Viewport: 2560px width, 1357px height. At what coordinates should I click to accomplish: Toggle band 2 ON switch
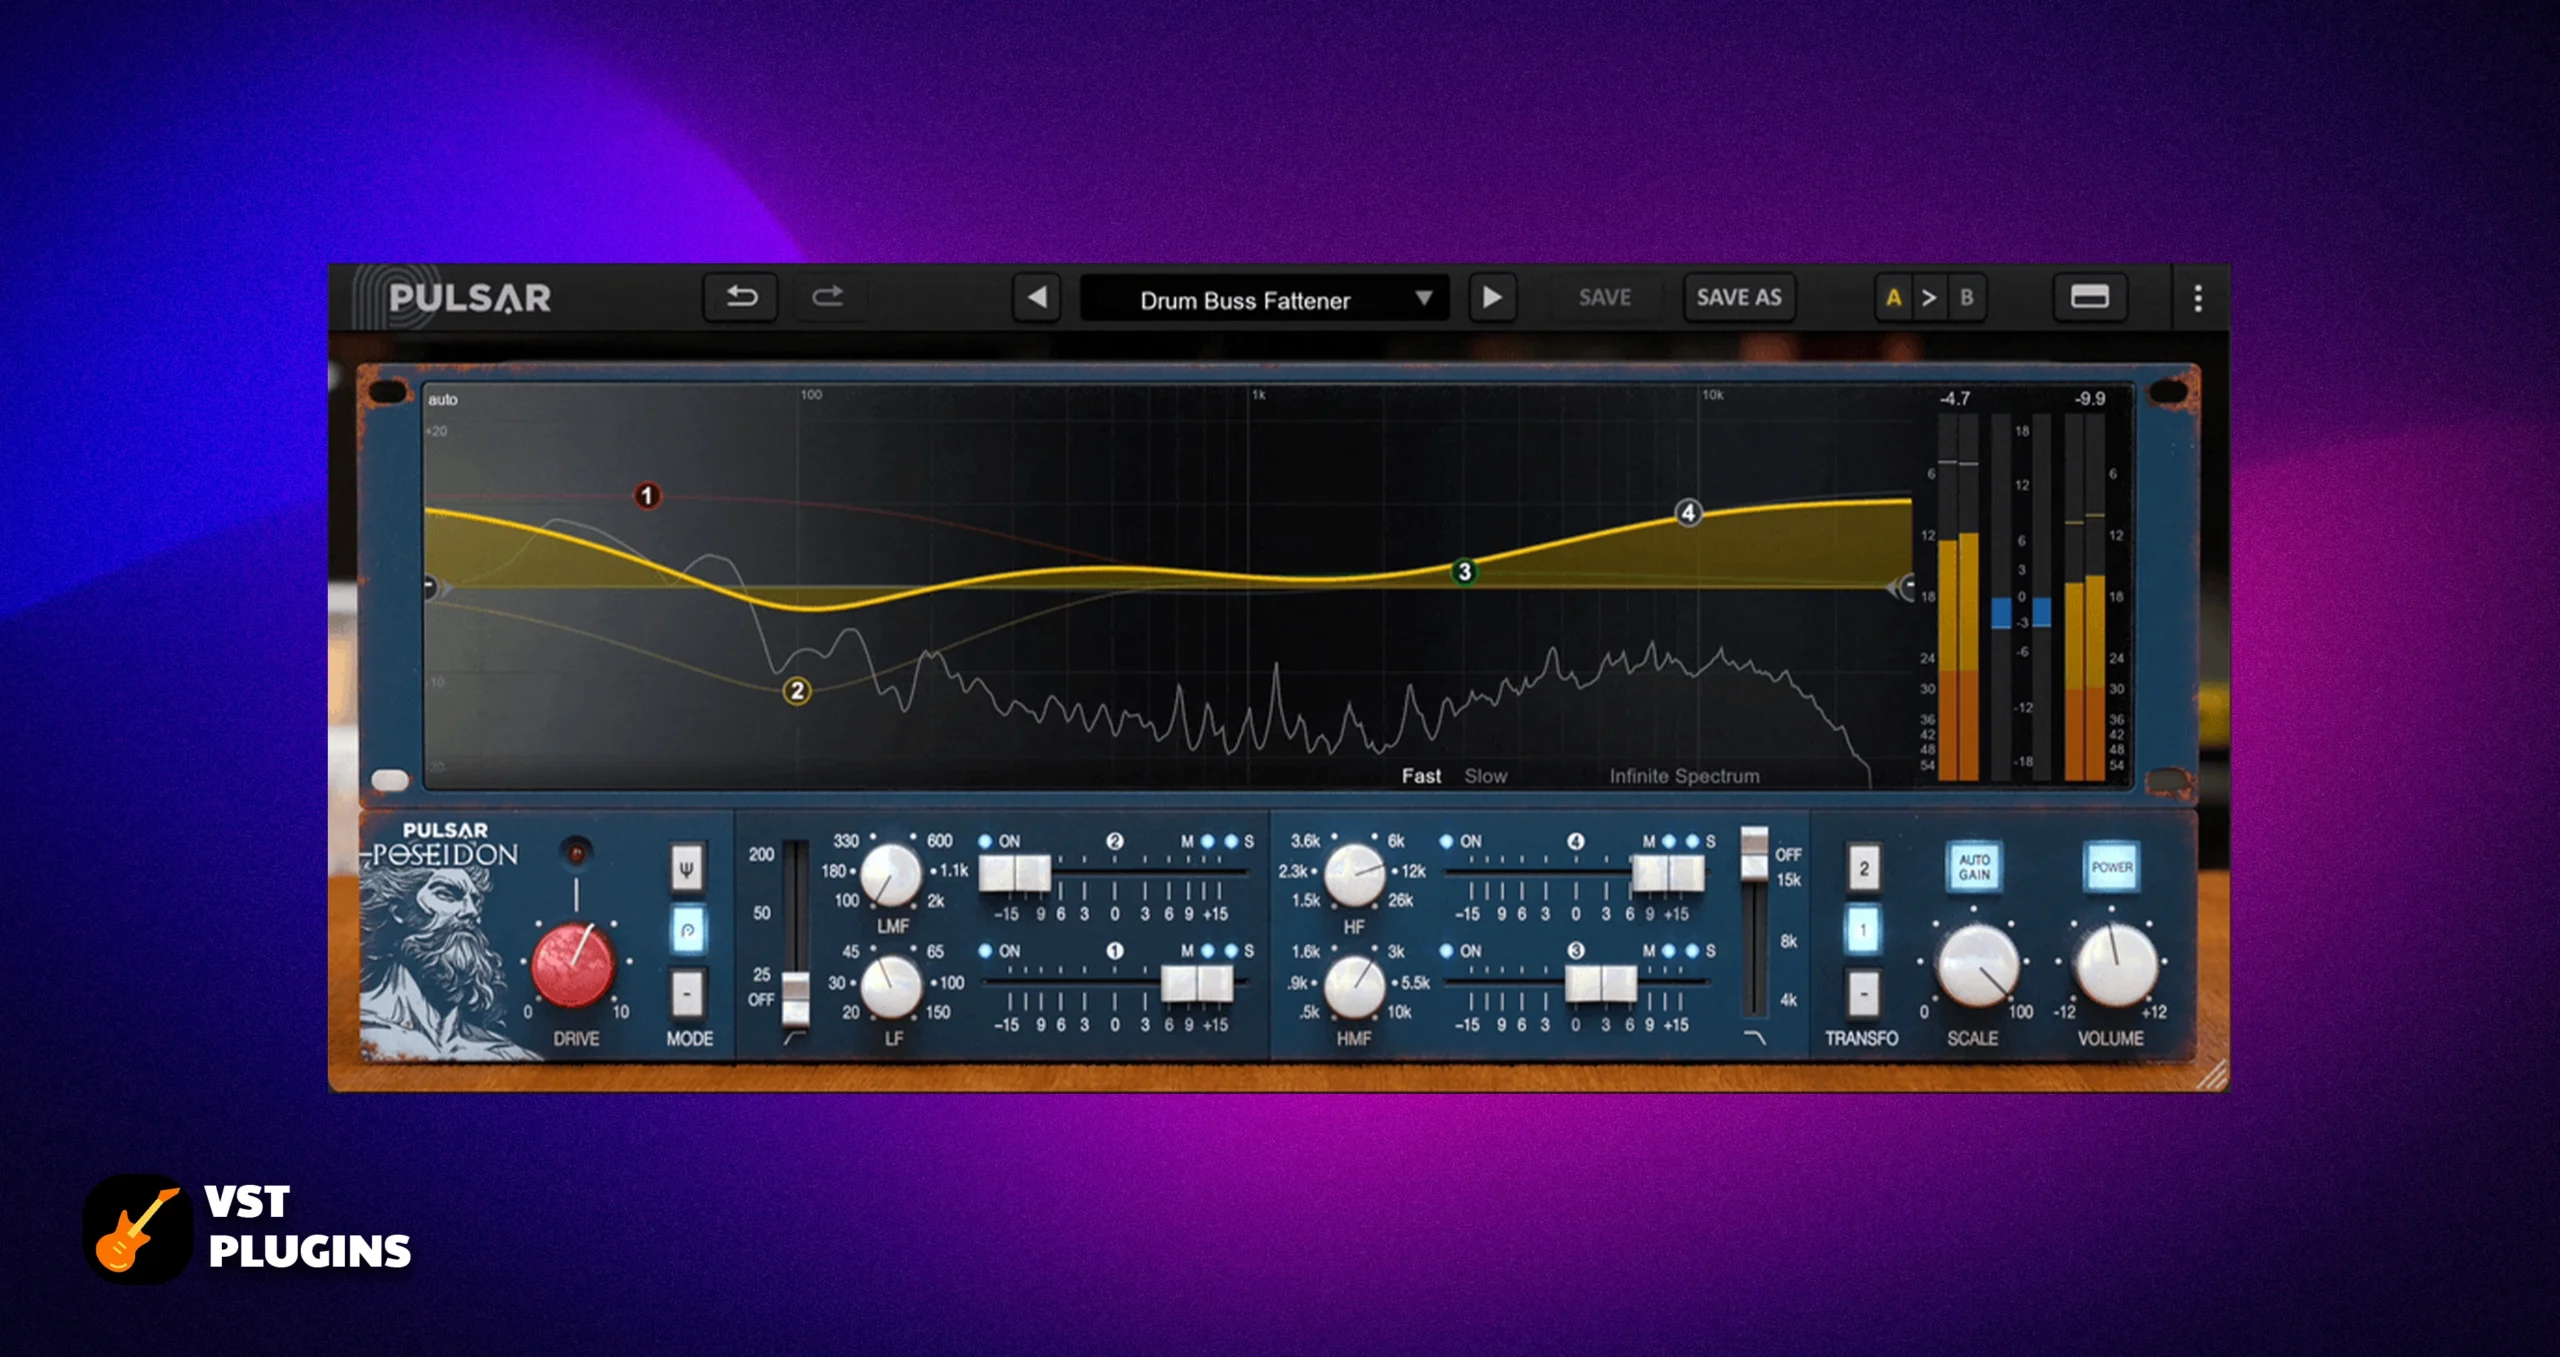(986, 841)
